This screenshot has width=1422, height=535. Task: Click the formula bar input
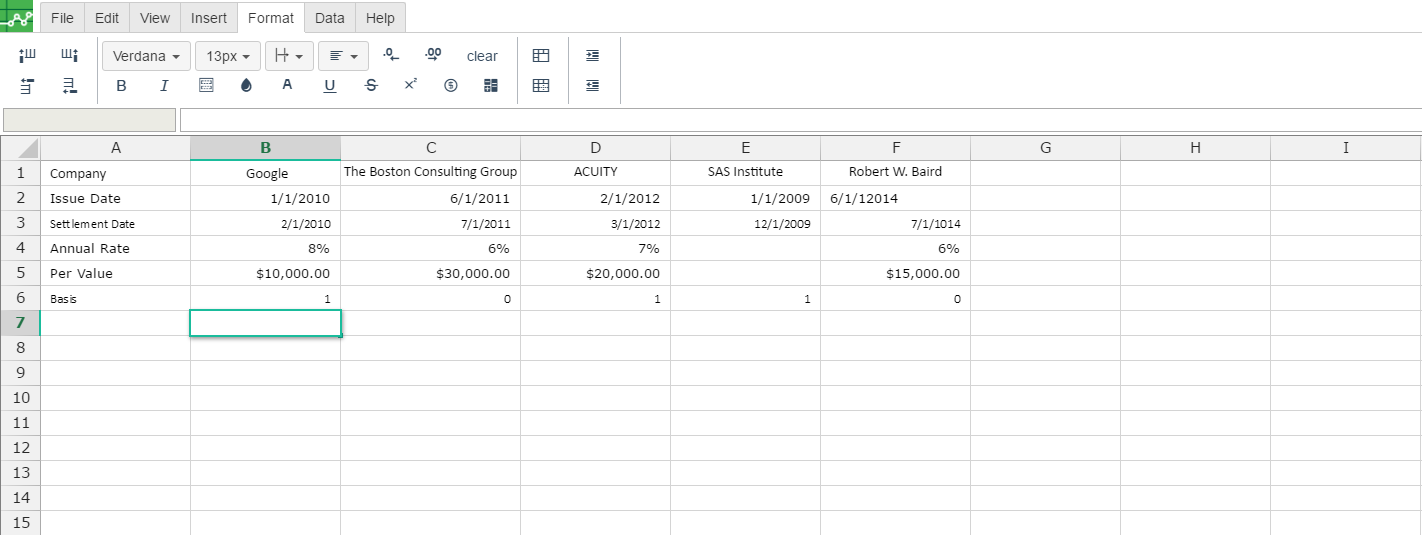[800, 120]
